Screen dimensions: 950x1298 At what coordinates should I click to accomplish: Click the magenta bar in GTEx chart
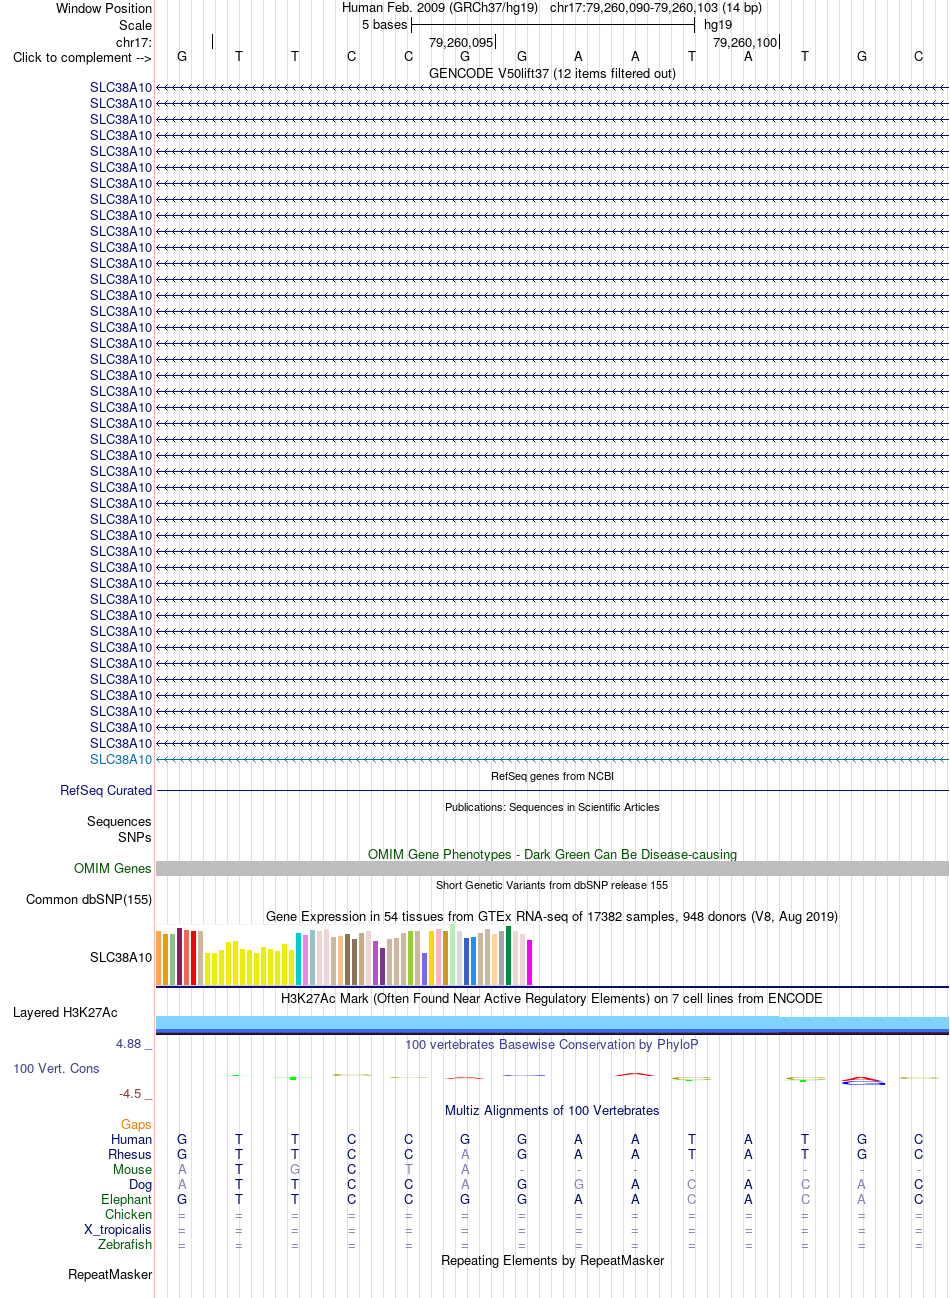pyautogui.click(x=529, y=962)
